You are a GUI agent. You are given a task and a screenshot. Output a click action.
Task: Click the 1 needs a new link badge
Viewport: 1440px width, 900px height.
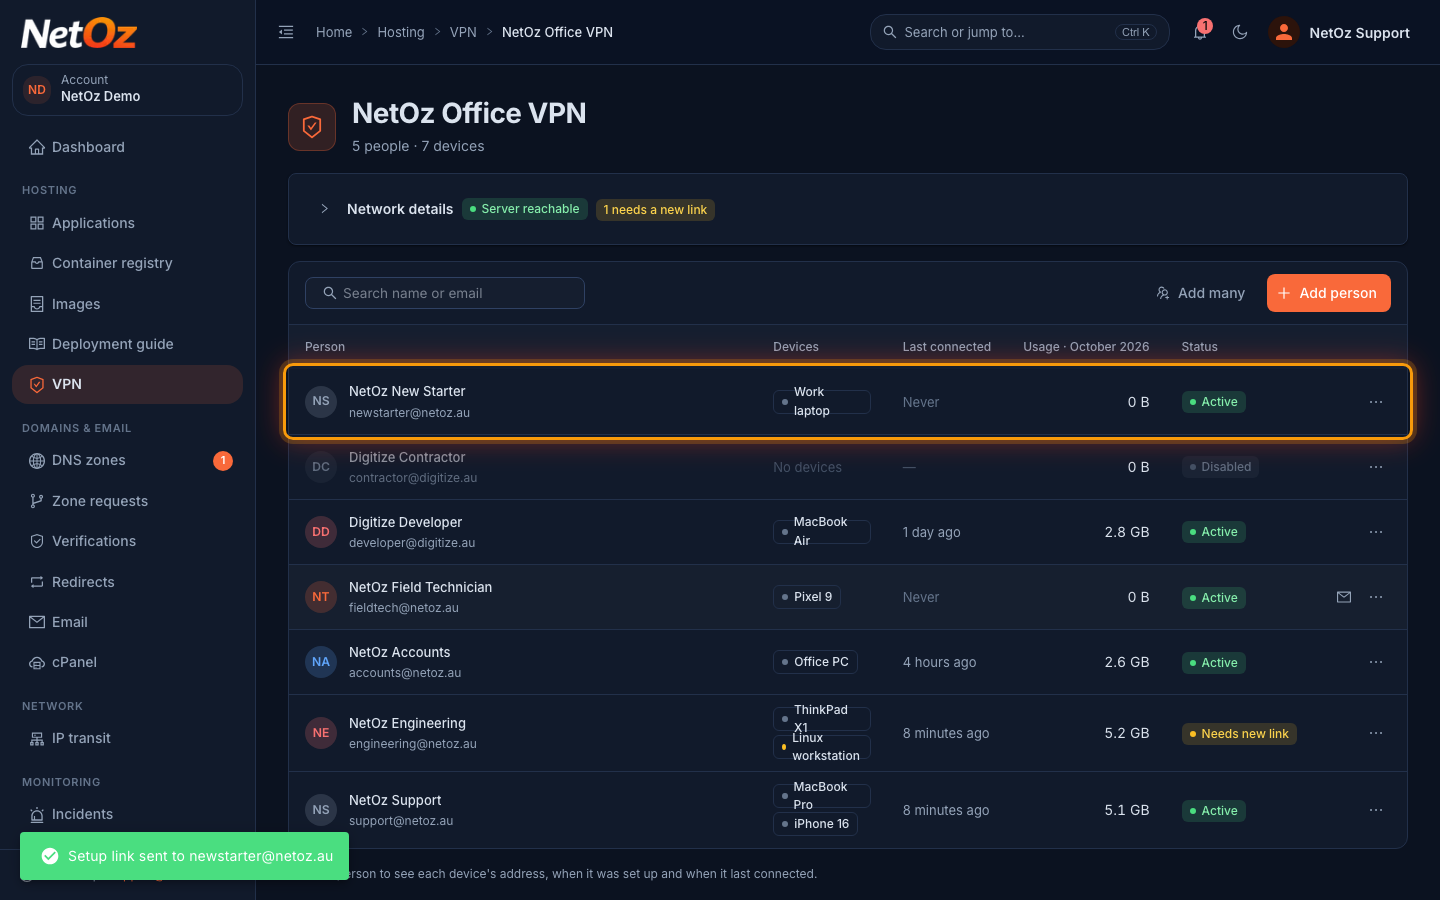(655, 209)
